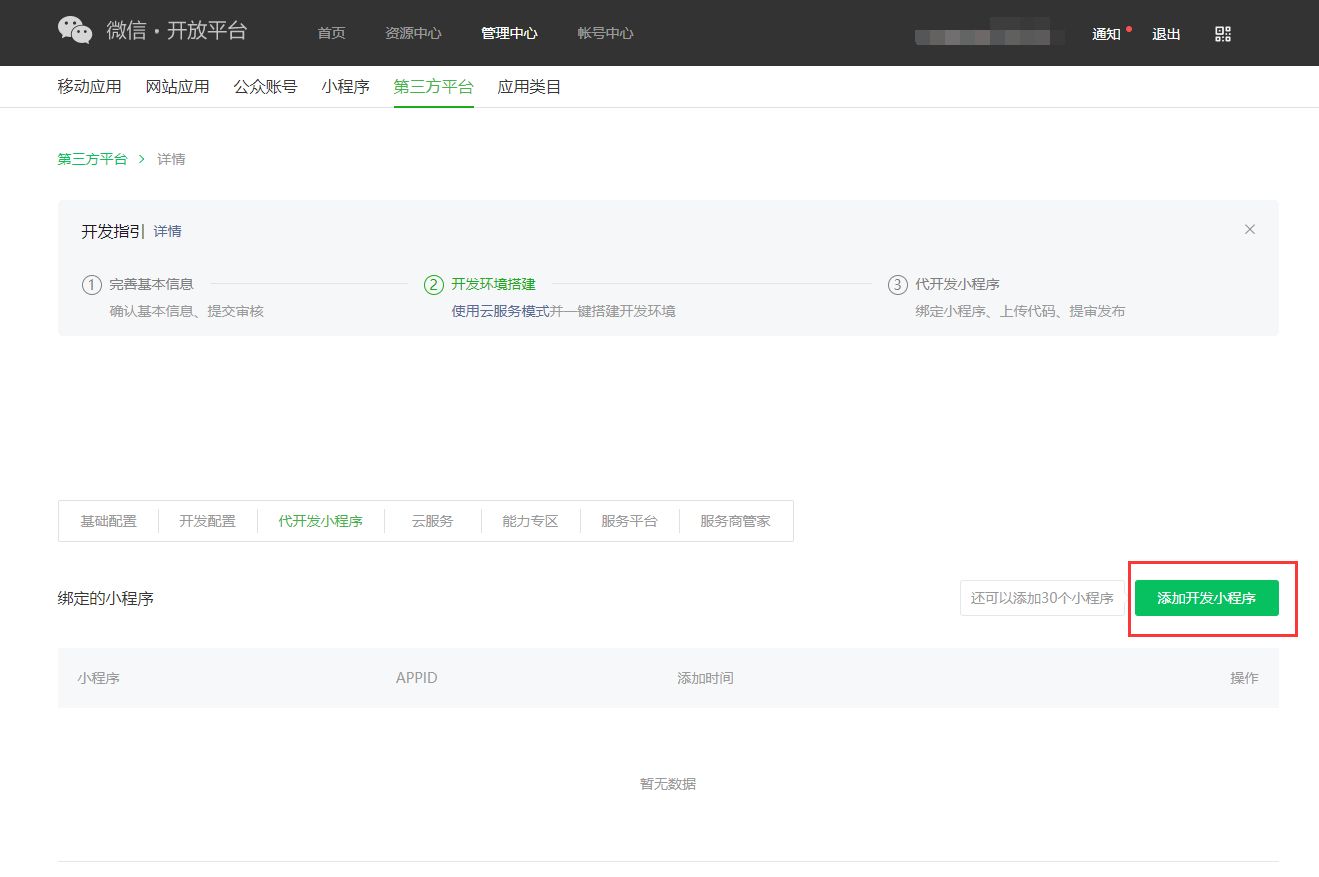Image resolution: width=1319 pixels, height=877 pixels.
Task: Go to 首页 in top navigation
Action: [x=331, y=33]
